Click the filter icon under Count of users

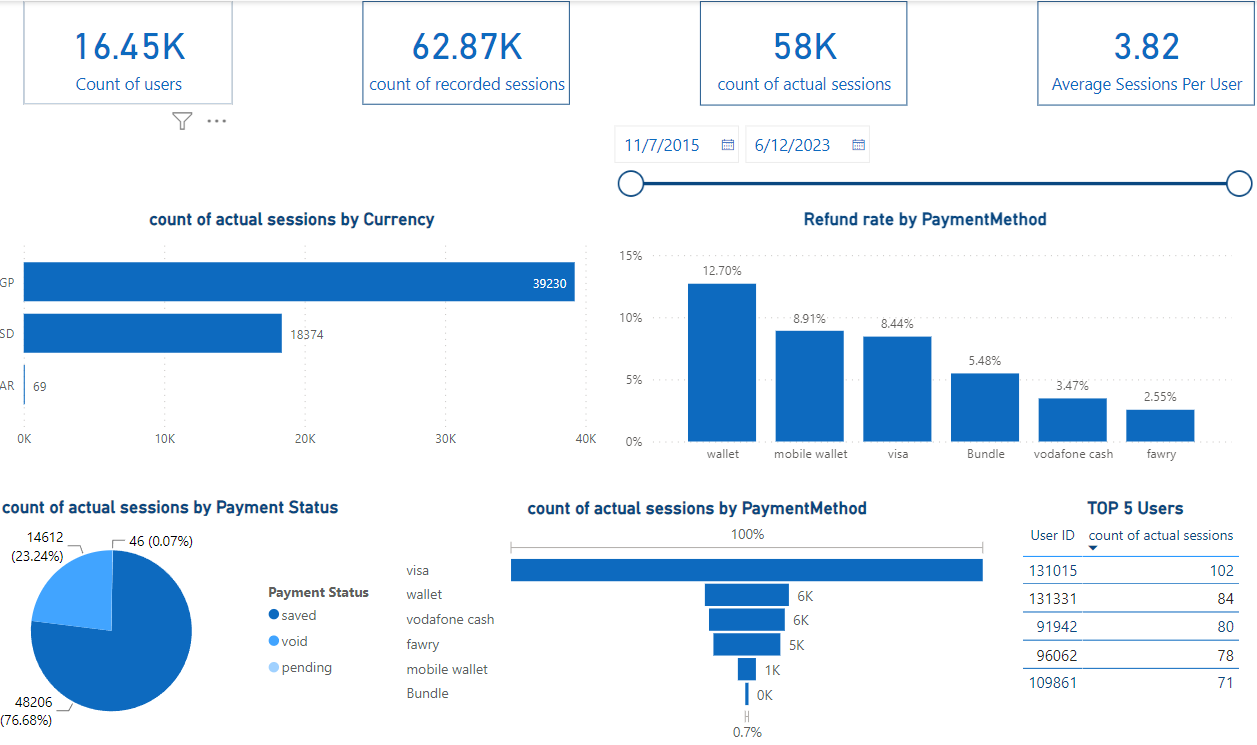[x=181, y=121]
